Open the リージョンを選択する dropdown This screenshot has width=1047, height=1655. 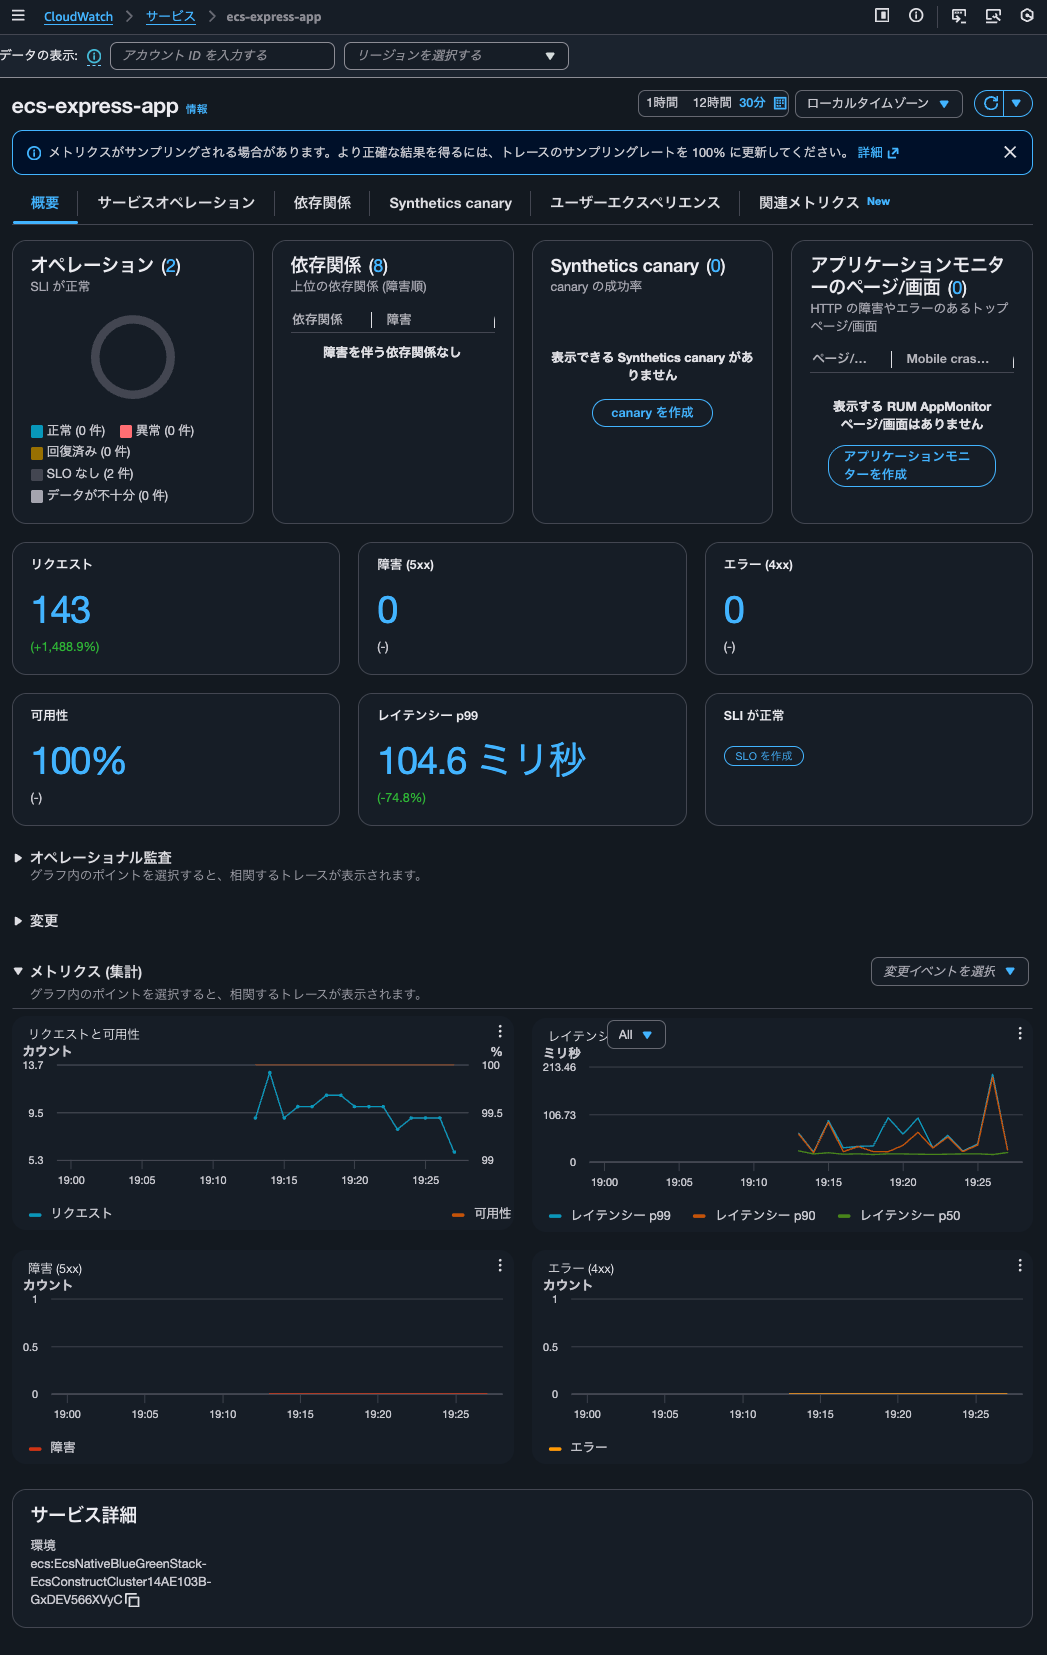tap(456, 56)
